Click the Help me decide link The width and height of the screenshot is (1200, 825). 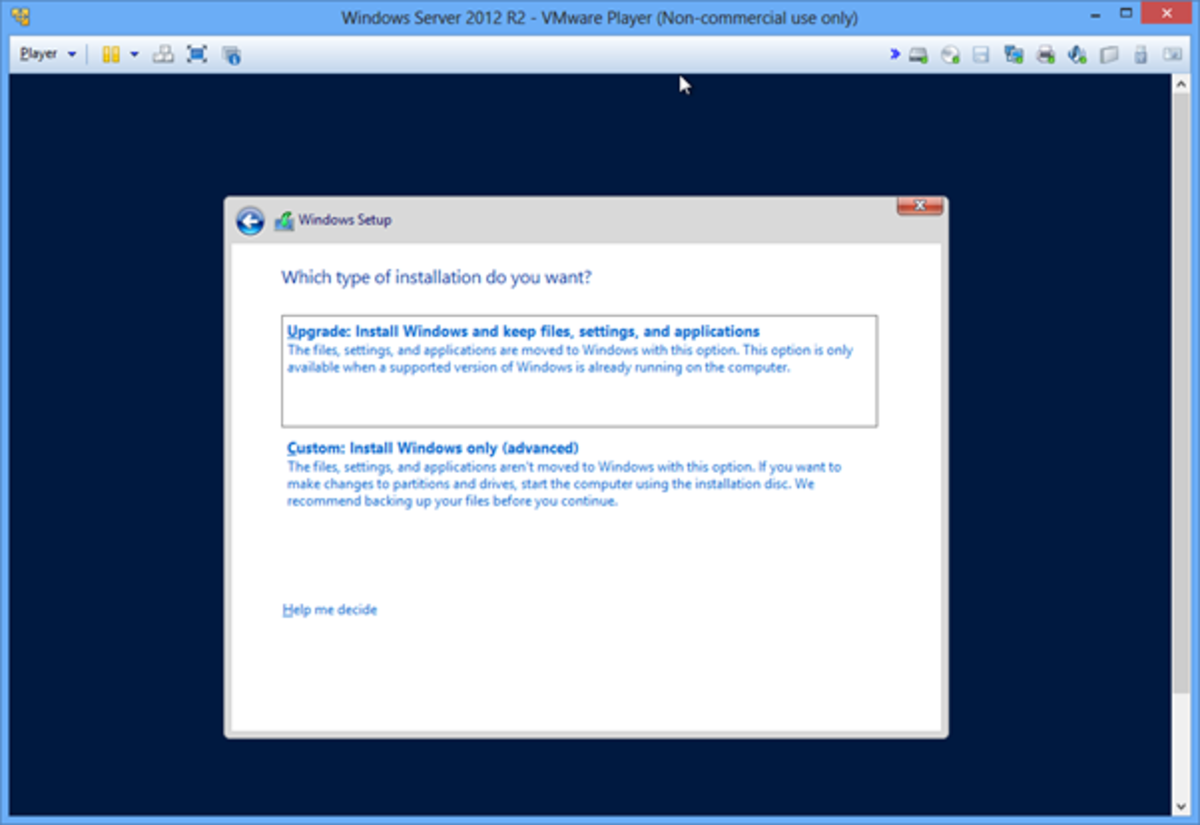(x=330, y=609)
